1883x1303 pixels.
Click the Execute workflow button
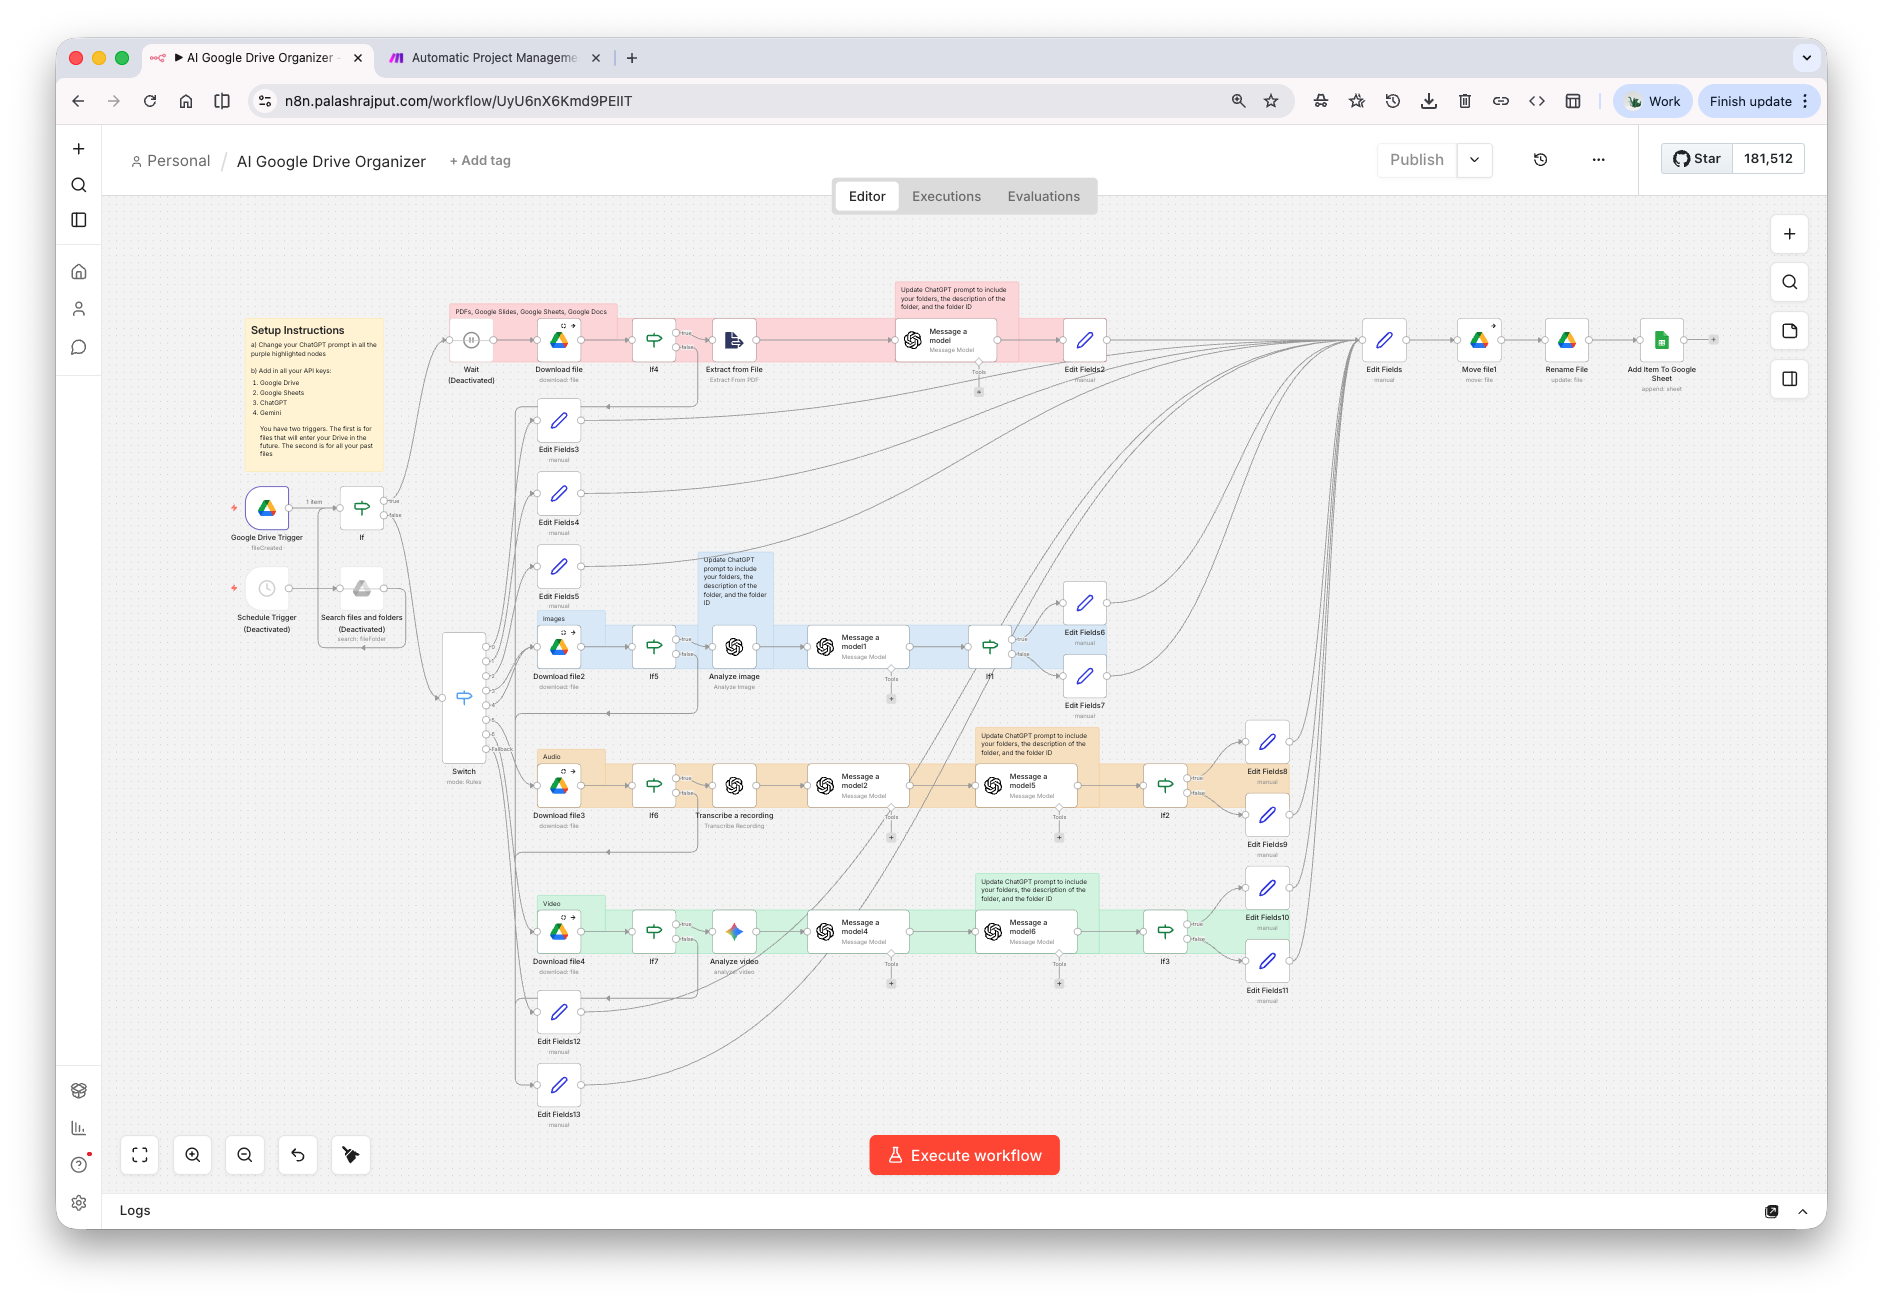[963, 1155]
